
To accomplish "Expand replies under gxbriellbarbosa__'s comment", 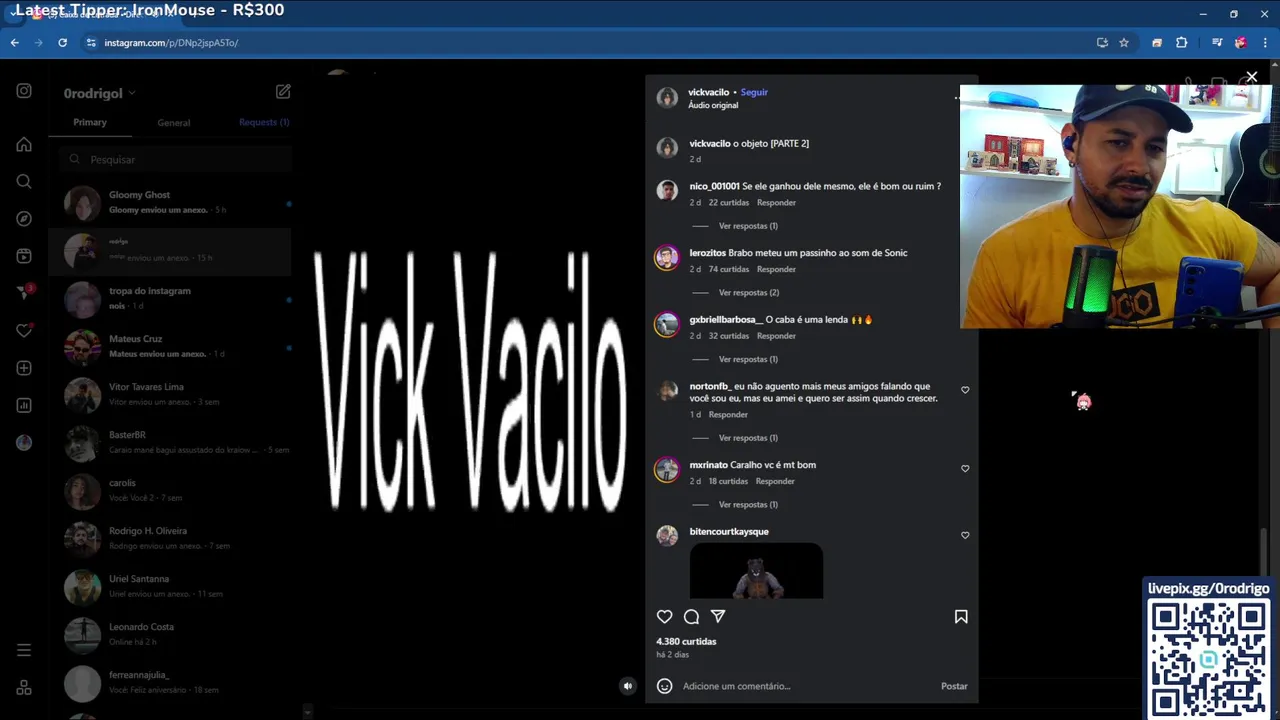I will pos(748,359).
